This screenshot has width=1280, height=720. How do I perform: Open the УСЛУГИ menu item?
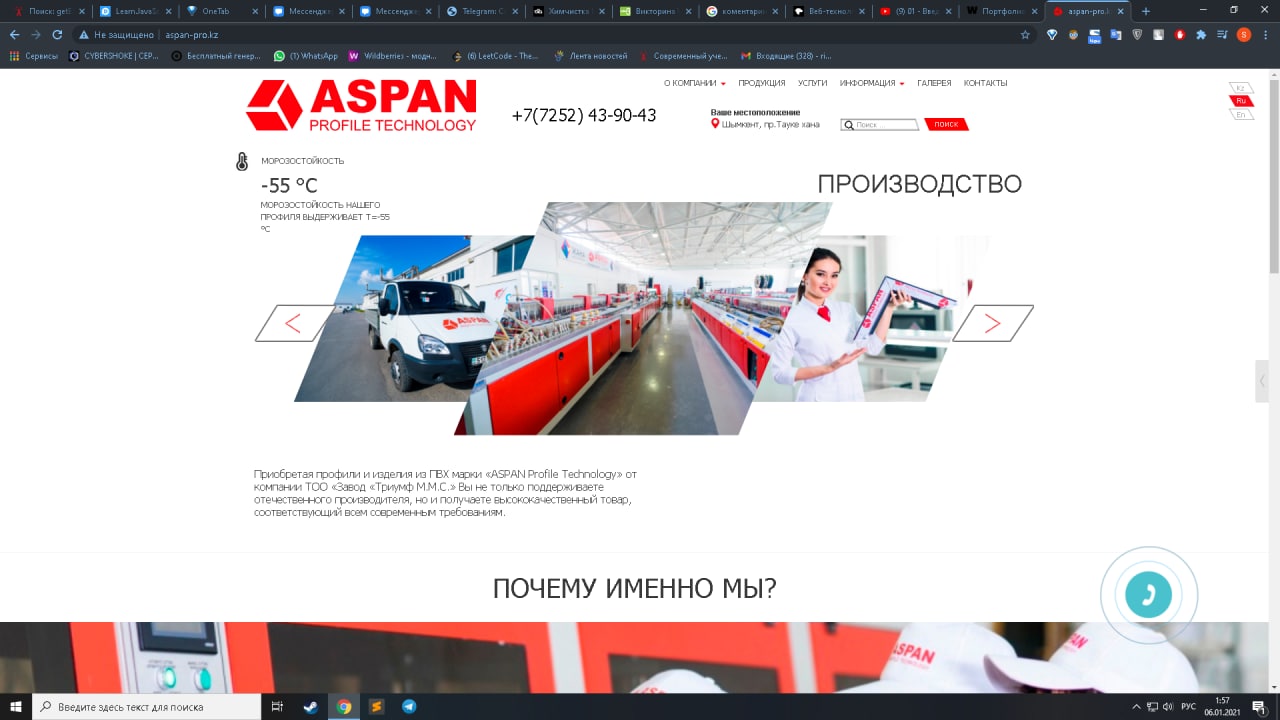coord(813,83)
